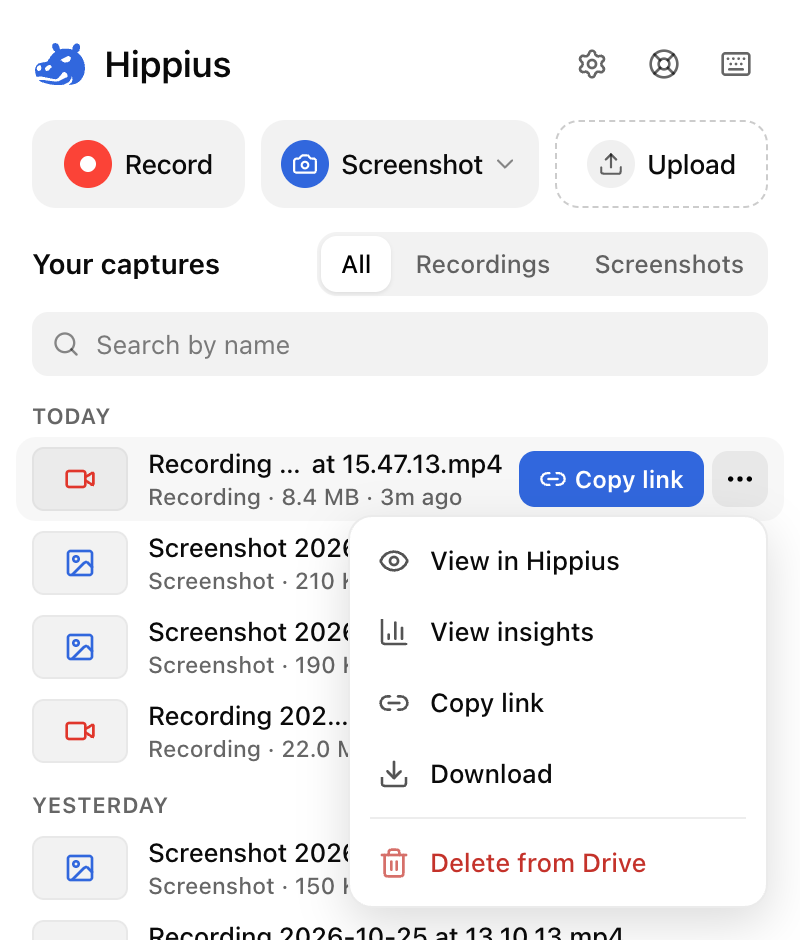Open settings via the gear icon
The width and height of the screenshot is (800, 940).
pos(592,64)
